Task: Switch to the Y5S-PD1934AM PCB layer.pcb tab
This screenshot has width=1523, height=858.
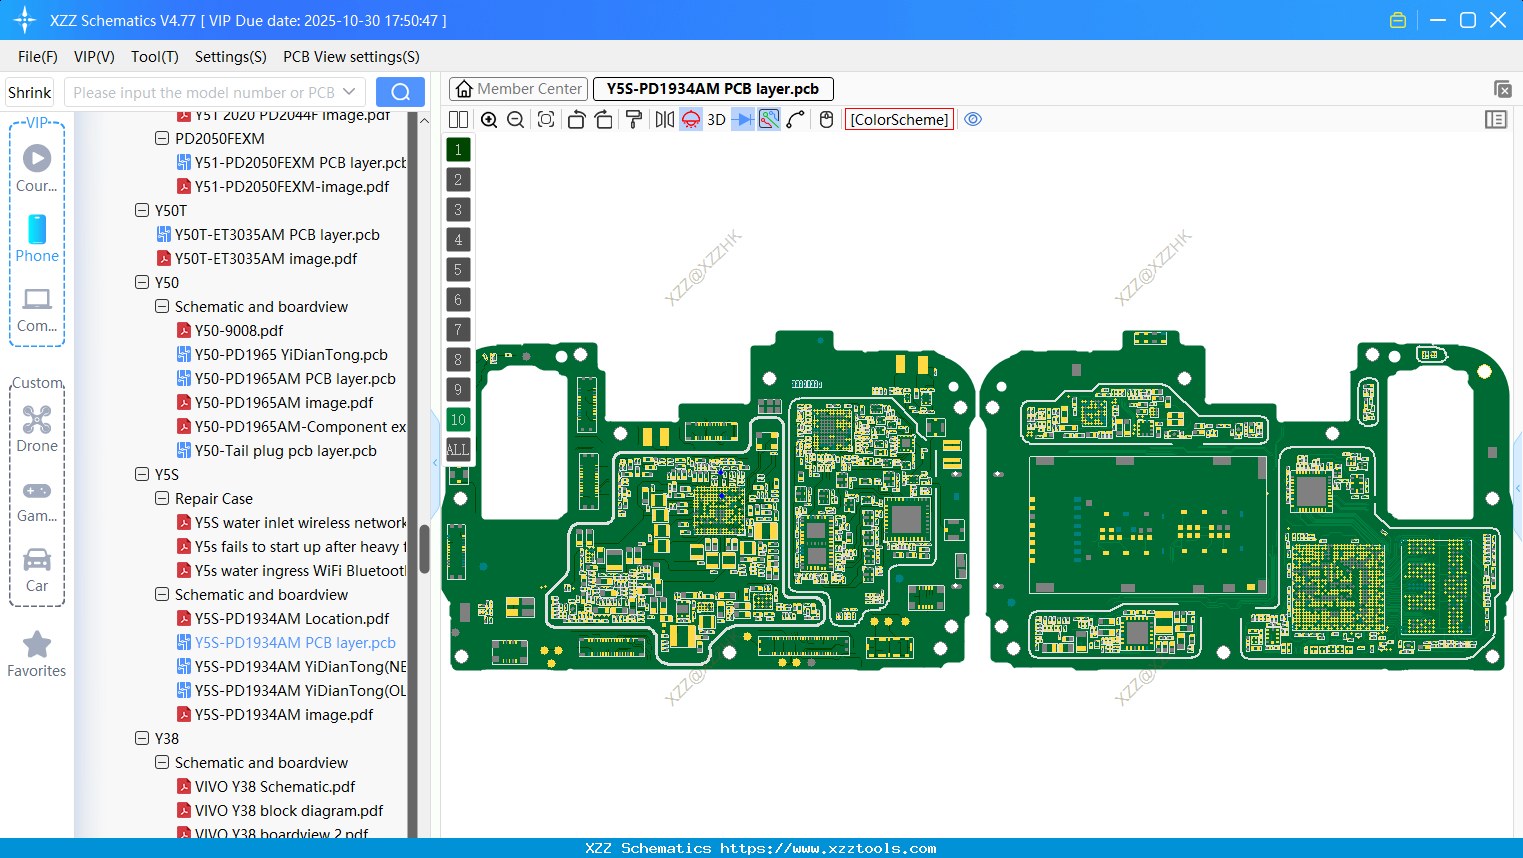Action: coord(712,88)
